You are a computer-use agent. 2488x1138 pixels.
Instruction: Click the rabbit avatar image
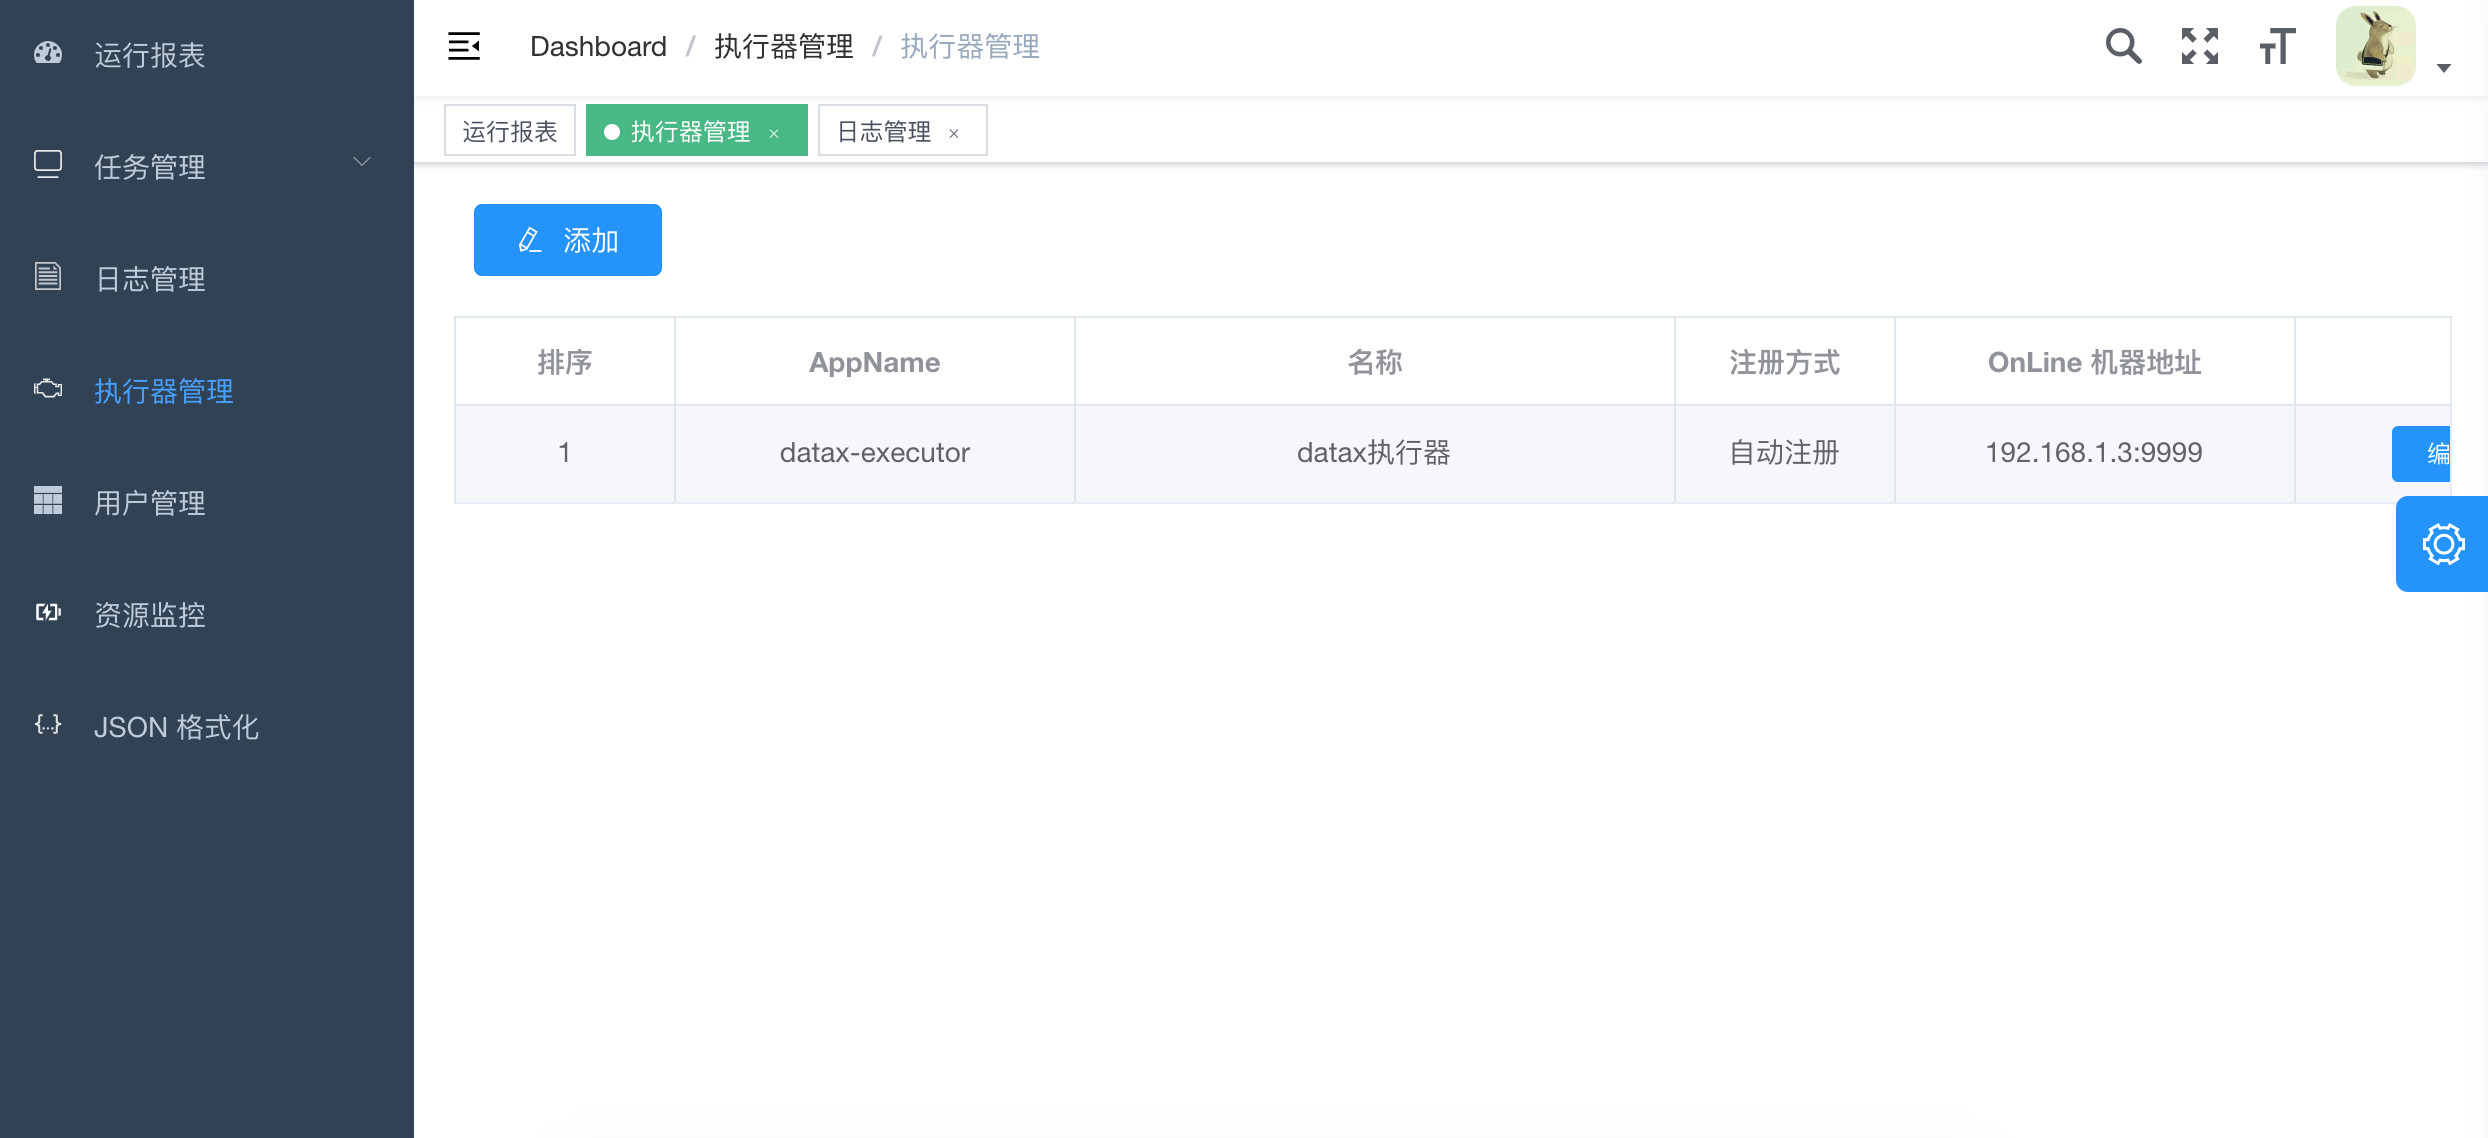coord(2375,46)
